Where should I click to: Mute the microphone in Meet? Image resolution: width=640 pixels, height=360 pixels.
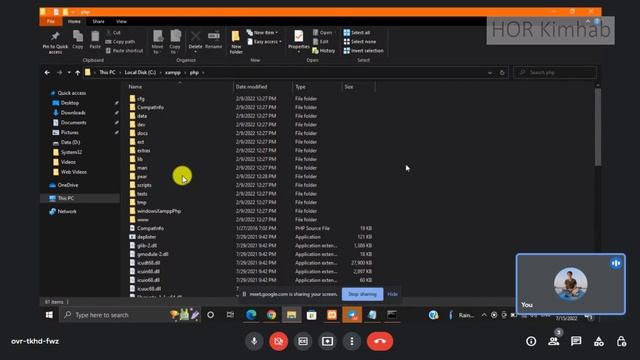pyautogui.click(x=254, y=341)
